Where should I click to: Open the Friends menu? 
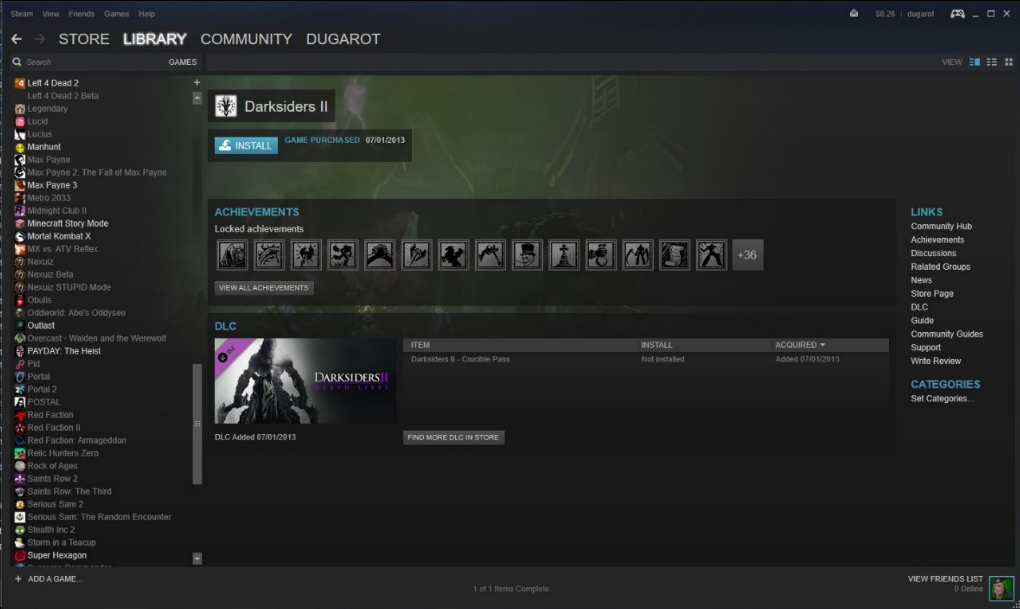click(81, 14)
